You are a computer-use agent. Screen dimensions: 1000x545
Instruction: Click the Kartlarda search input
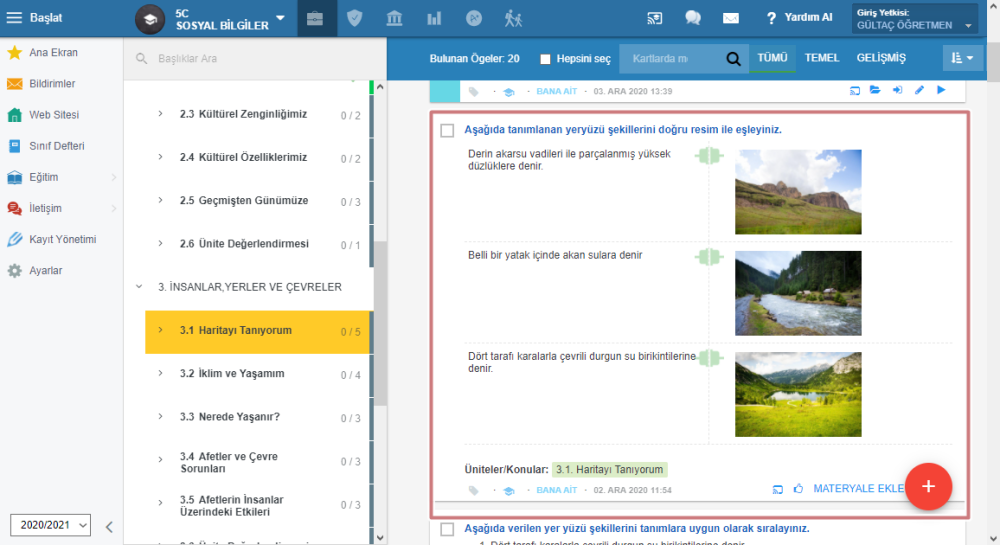(x=670, y=59)
